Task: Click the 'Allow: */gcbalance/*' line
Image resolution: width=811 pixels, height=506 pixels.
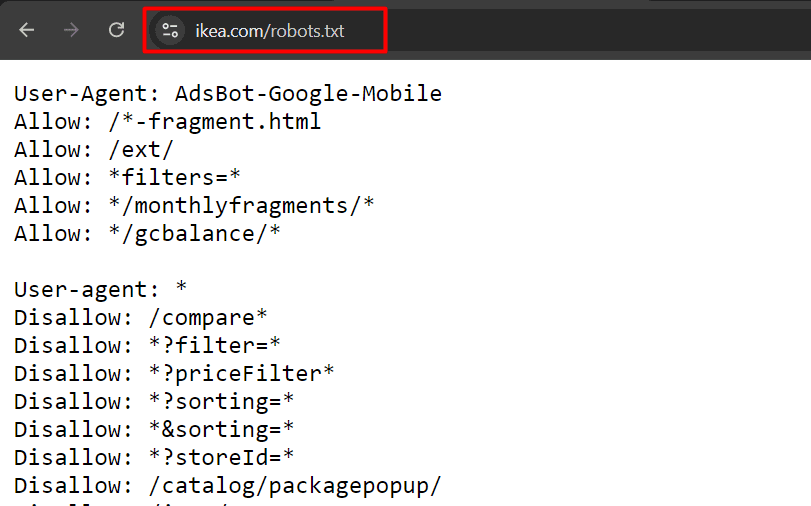Action: (147, 234)
